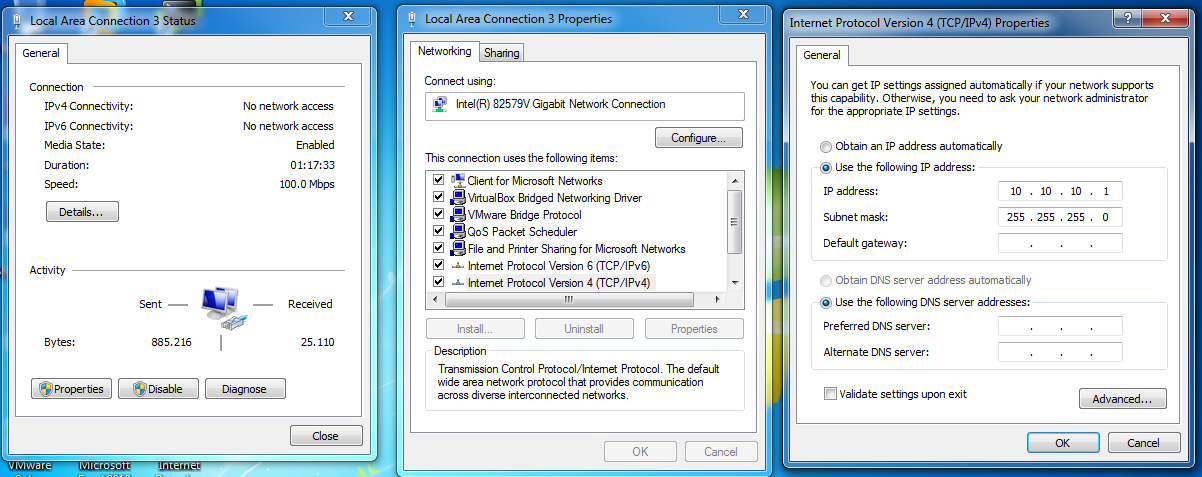
Task: Click the help question mark in TCP/IPv4 dialog
Action: coord(1127,18)
